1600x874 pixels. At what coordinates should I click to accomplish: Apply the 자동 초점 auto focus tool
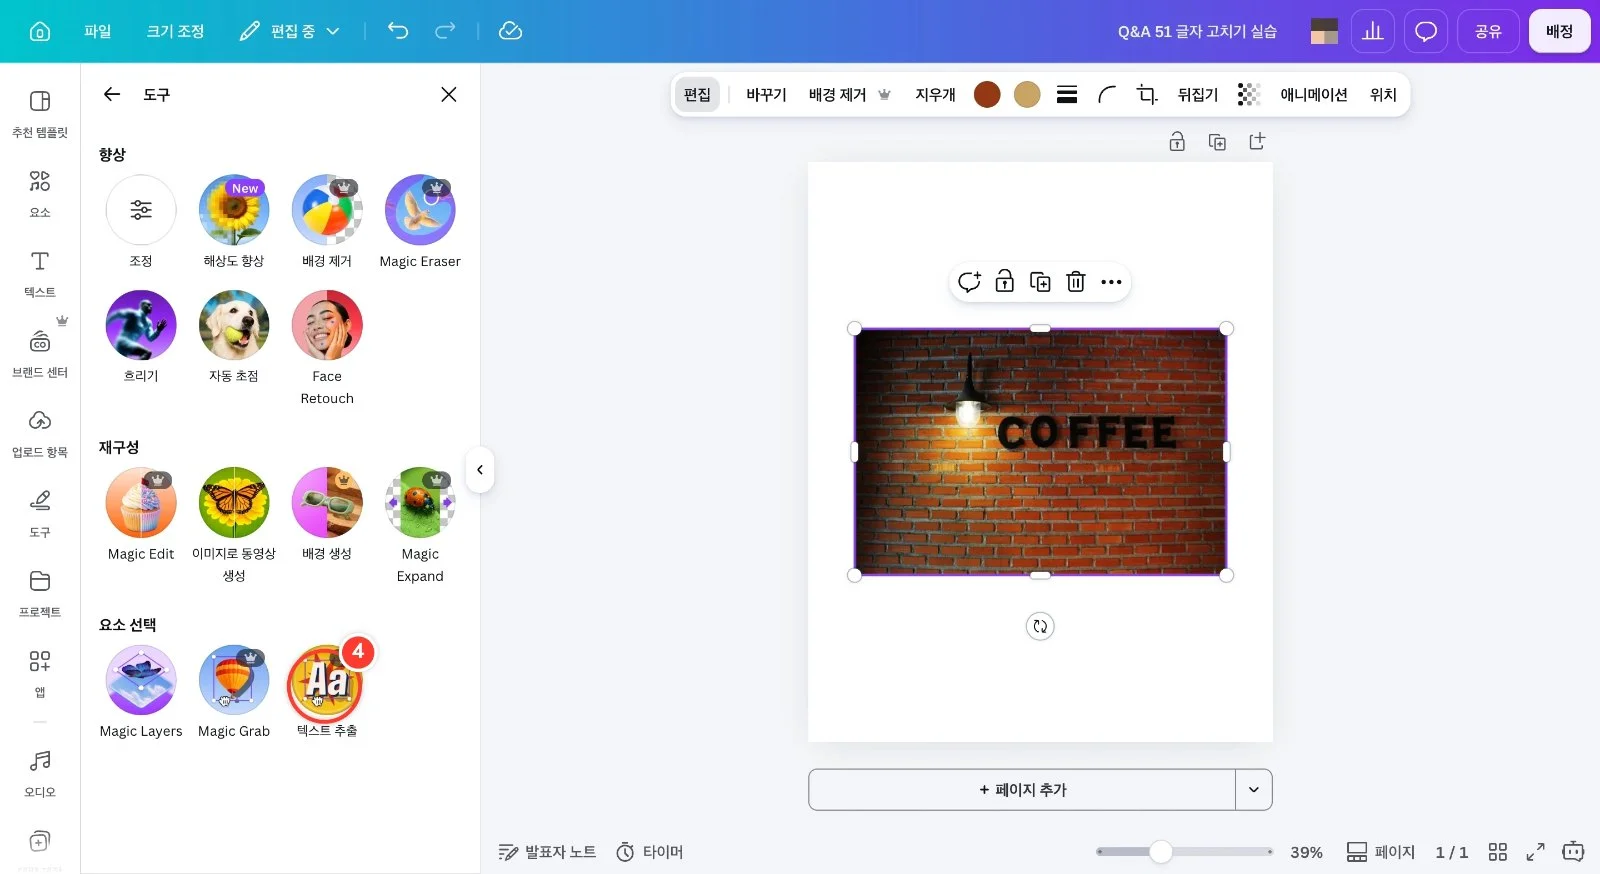(234, 325)
